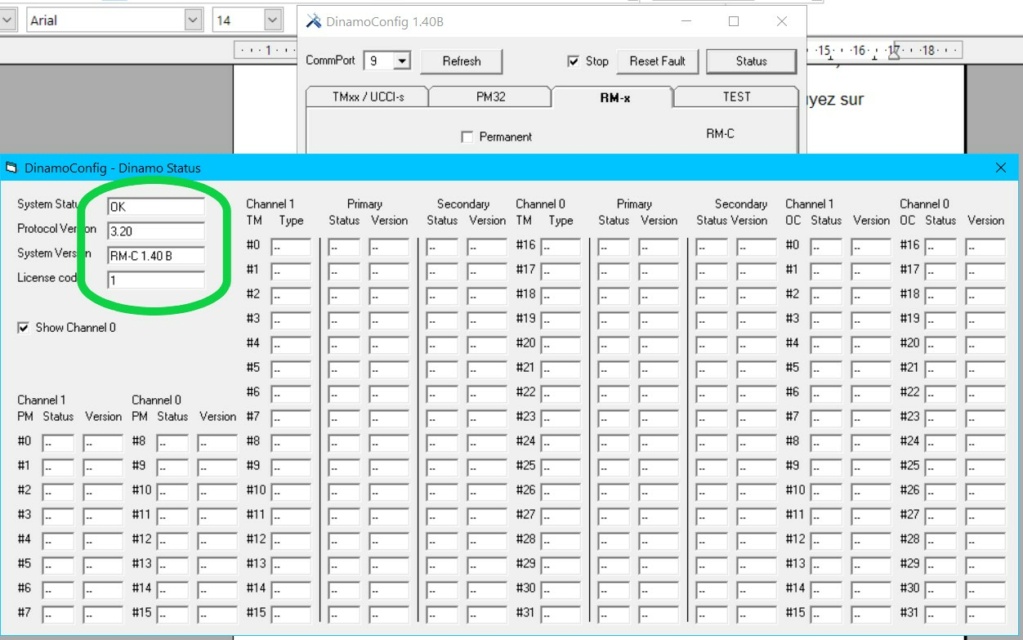Select the System Version field RM-C 1.40 B
Screen dimensions: 1023x640
pos(156,256)
